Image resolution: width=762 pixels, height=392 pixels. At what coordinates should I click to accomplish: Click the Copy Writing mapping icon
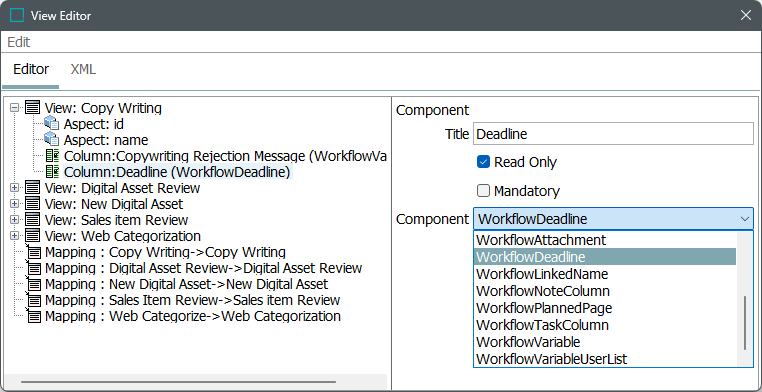34,253
